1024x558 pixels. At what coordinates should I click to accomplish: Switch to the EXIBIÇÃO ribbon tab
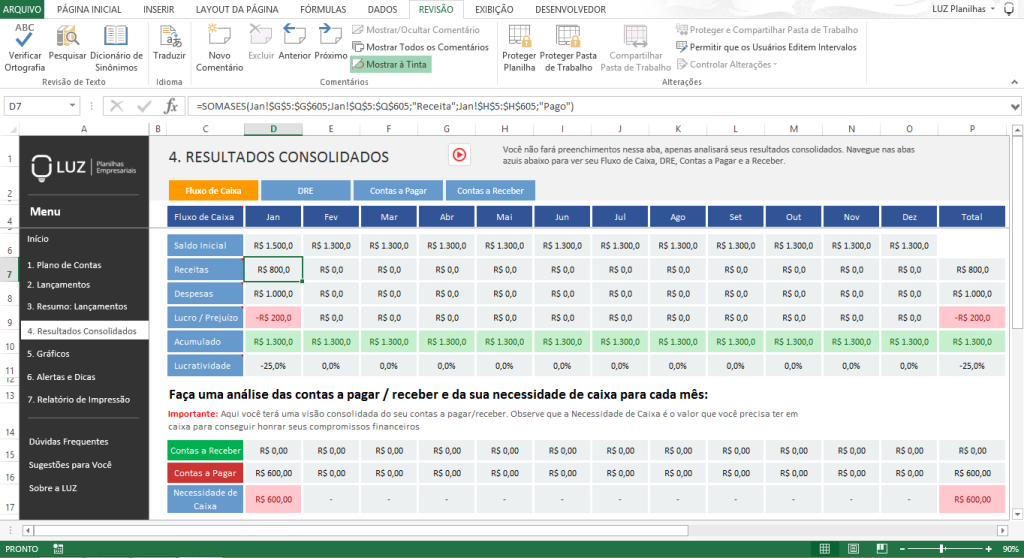tap(494, 9)
